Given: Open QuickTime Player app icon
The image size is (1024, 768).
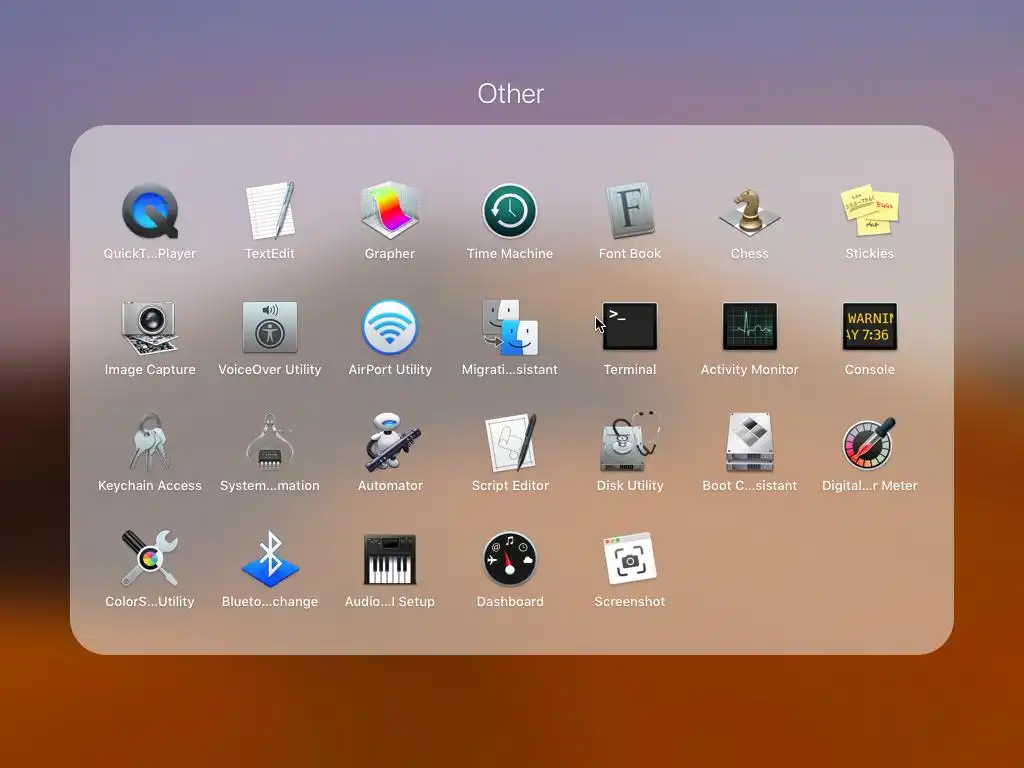Looking at the screenshot, I should (x=150, y=211).
